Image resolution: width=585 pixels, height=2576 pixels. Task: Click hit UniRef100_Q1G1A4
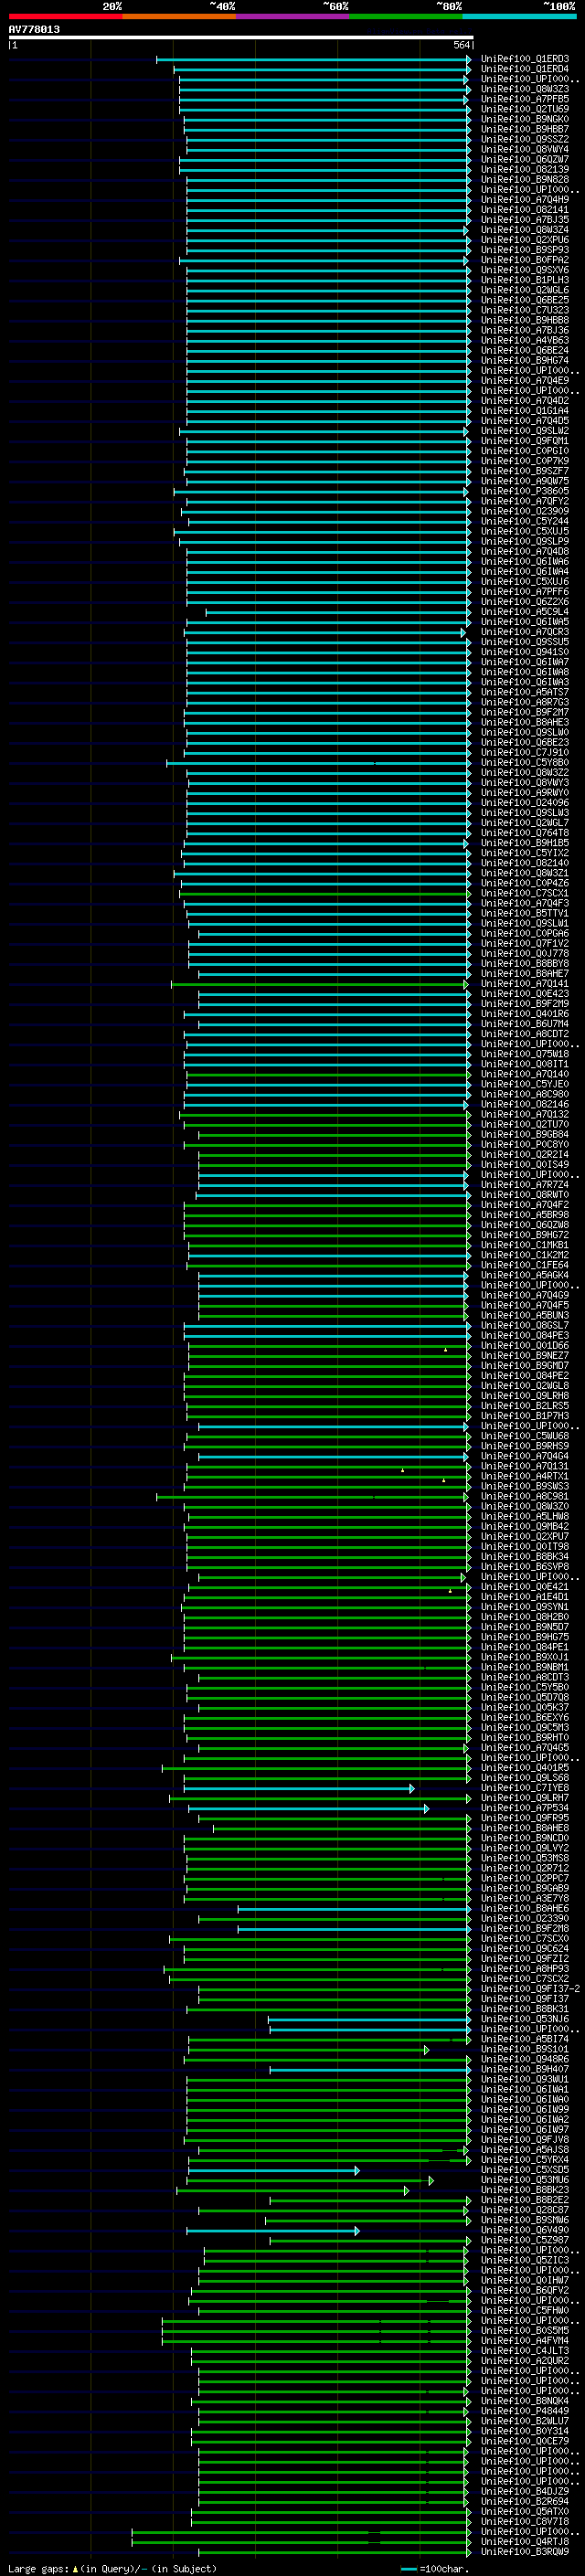(x=525, y=411)
